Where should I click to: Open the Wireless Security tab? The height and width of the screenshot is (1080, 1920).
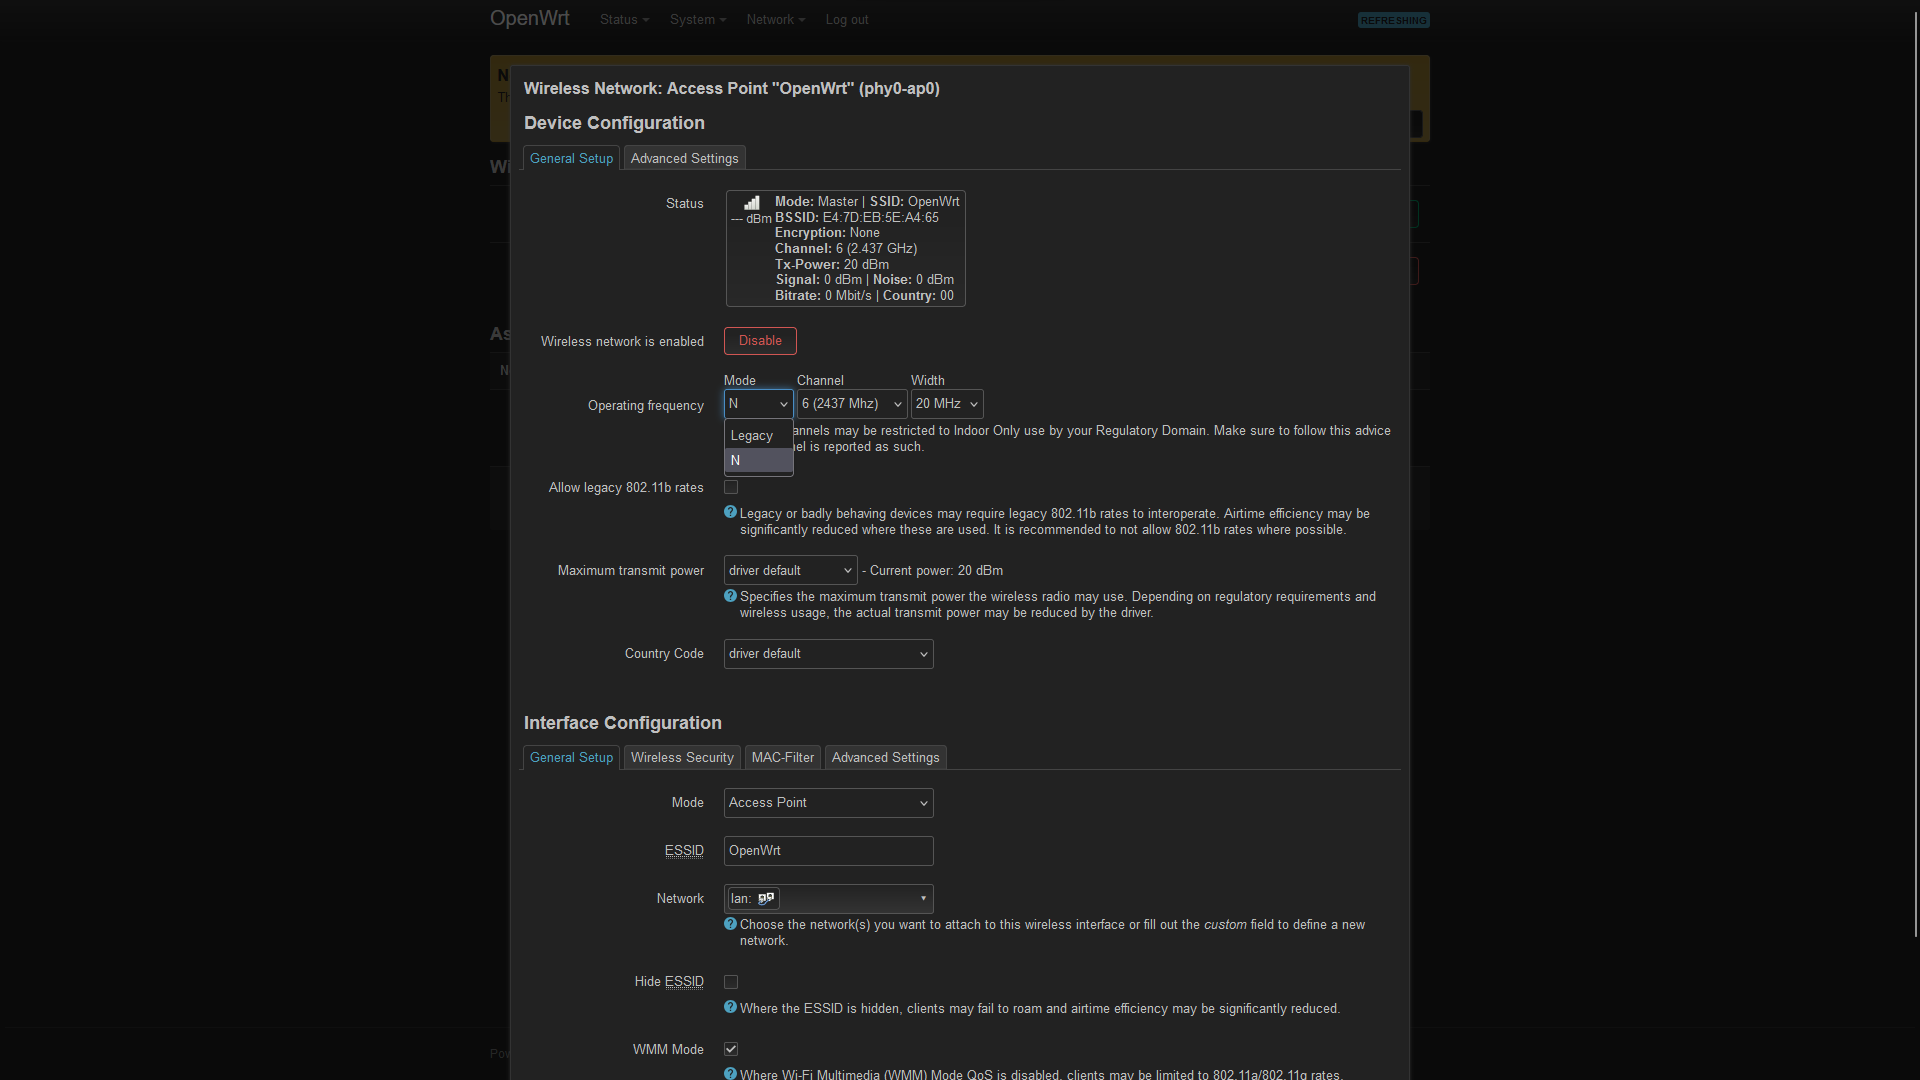[x=682, y=758]
